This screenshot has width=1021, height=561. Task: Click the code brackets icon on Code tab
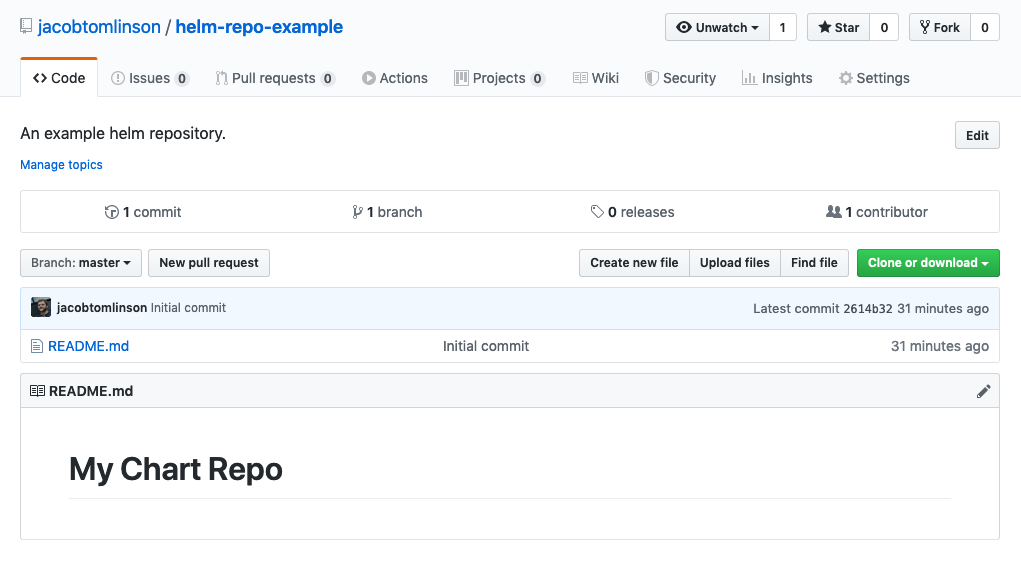(x=40, y=78)
